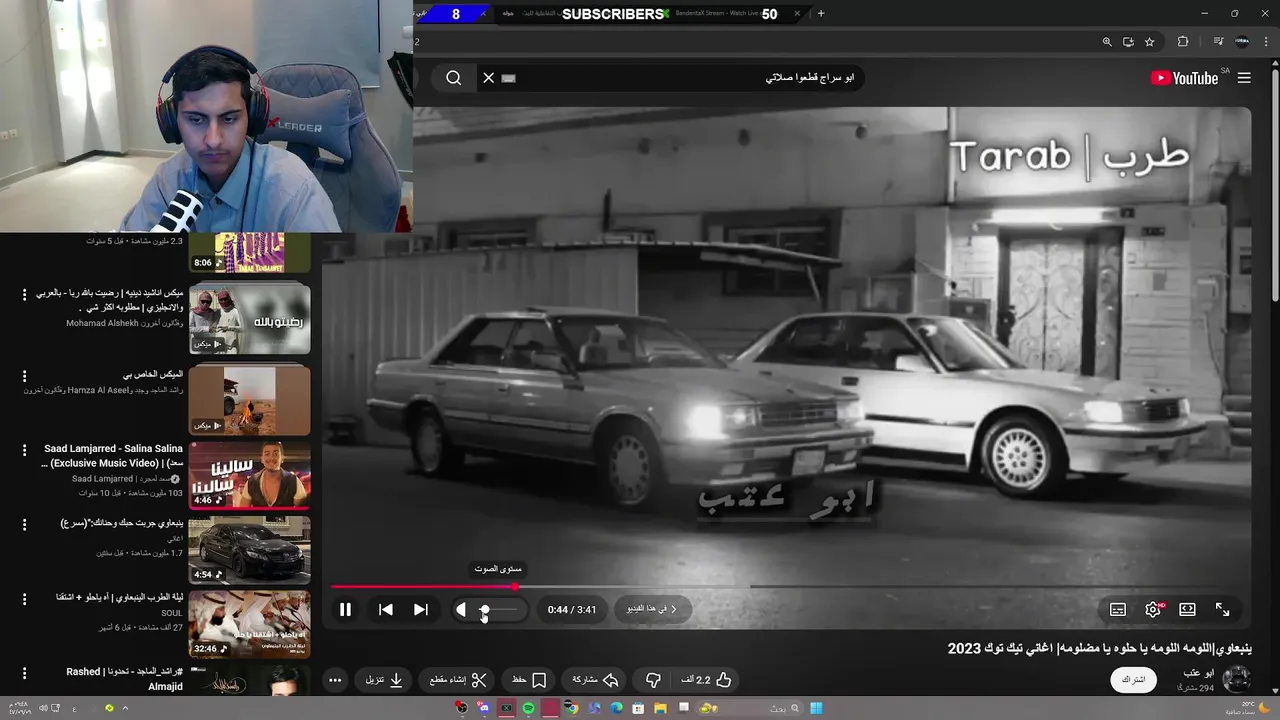Open options menu for ميكس اناشيد دينيه

25,295
